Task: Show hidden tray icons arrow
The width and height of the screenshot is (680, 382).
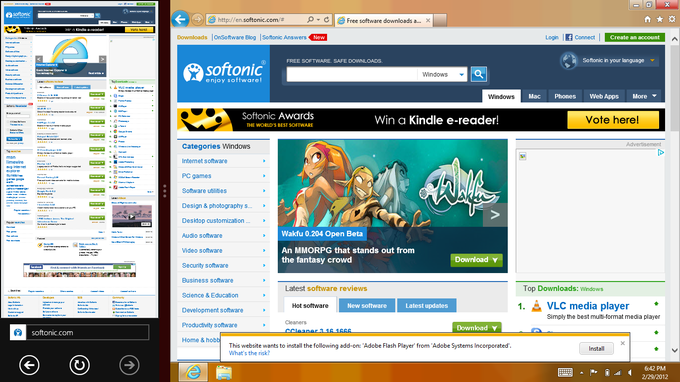Action: (x=582, y=372)
